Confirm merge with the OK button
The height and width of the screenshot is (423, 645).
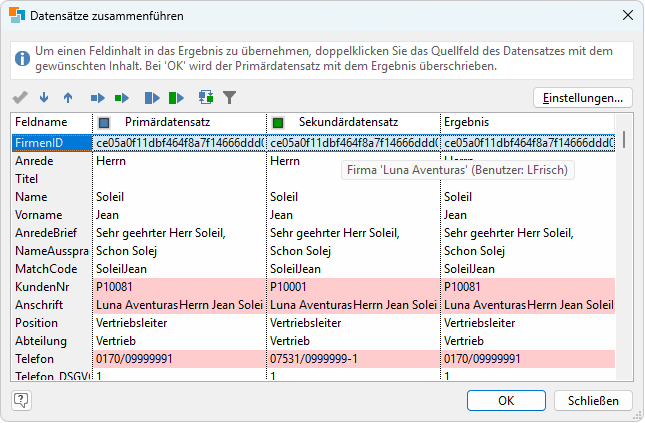(506, 400)
